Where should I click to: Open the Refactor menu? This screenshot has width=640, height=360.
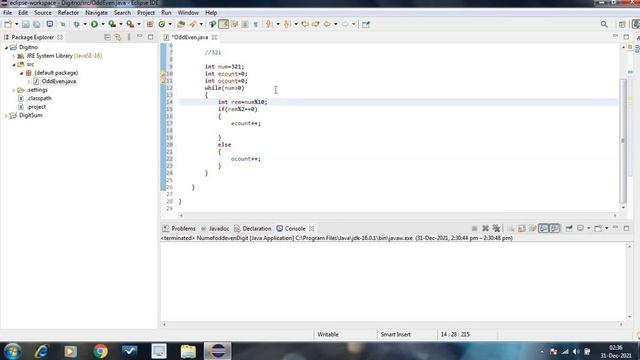point(68,13)
